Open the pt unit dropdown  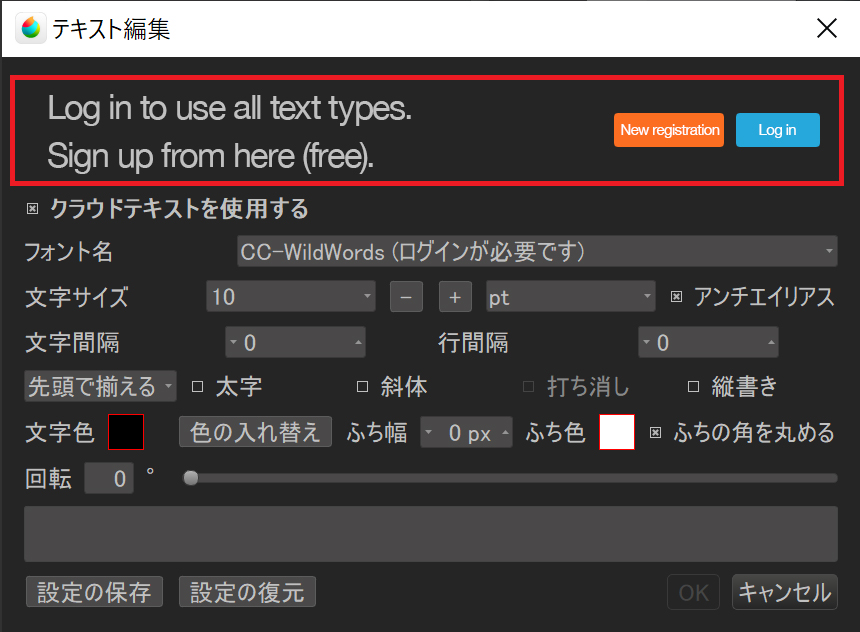click(570, 297)
